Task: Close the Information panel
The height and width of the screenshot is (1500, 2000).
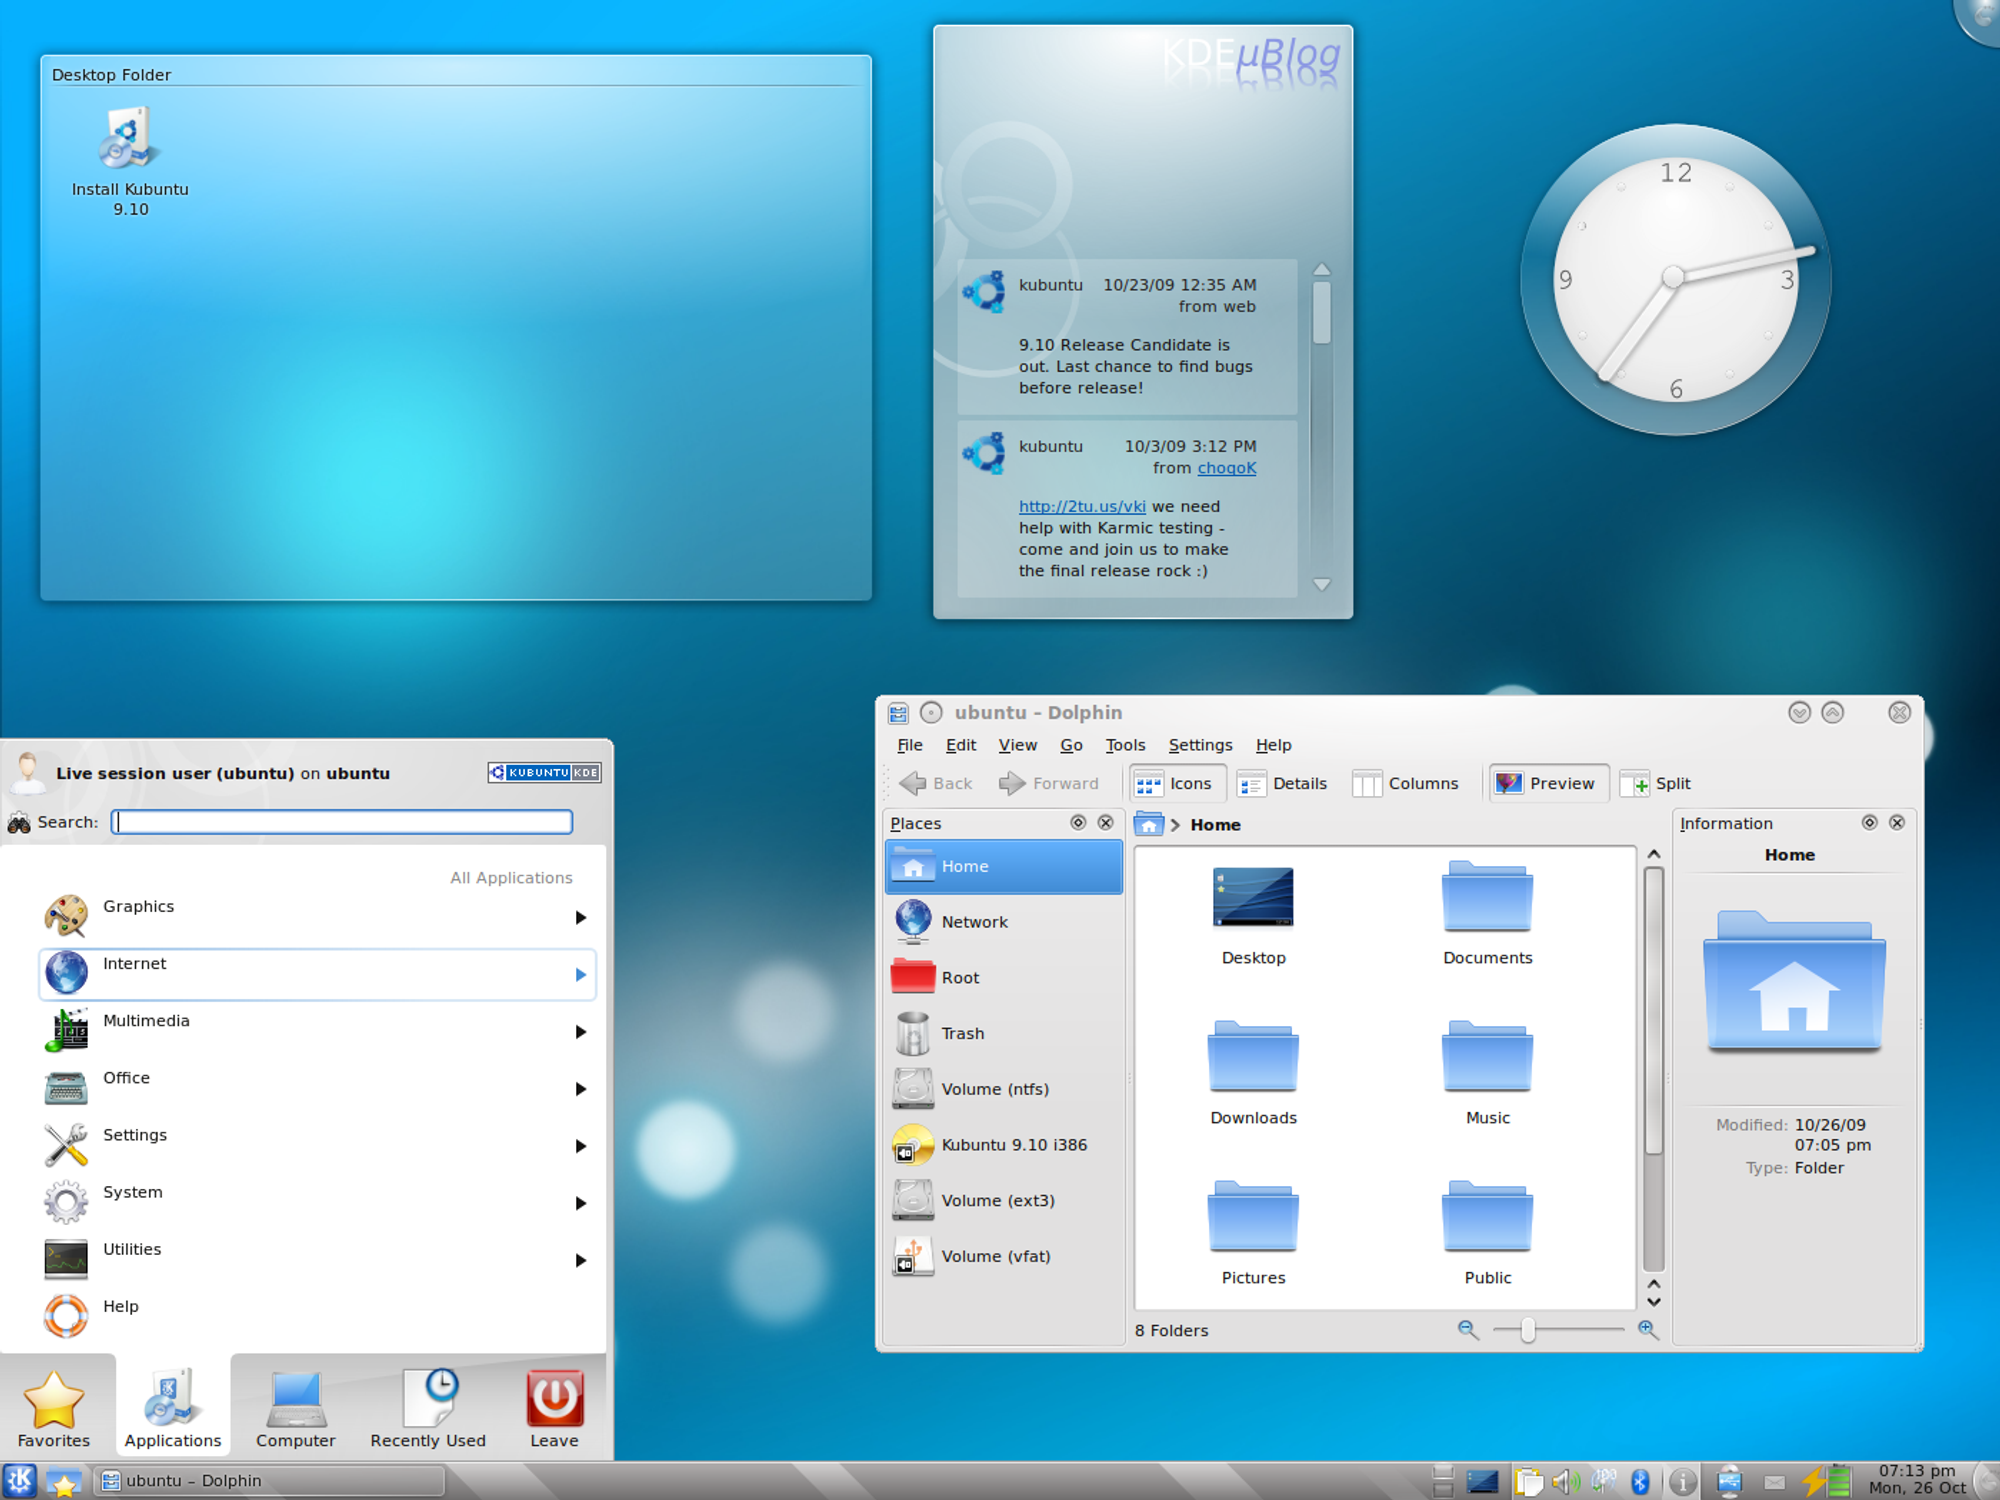Action: coord(1897,822)
